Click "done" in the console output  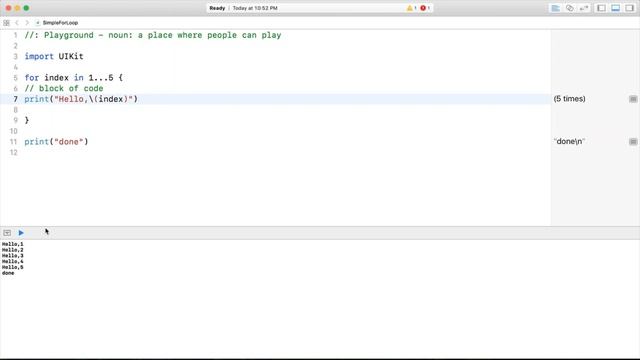[8, 273]
